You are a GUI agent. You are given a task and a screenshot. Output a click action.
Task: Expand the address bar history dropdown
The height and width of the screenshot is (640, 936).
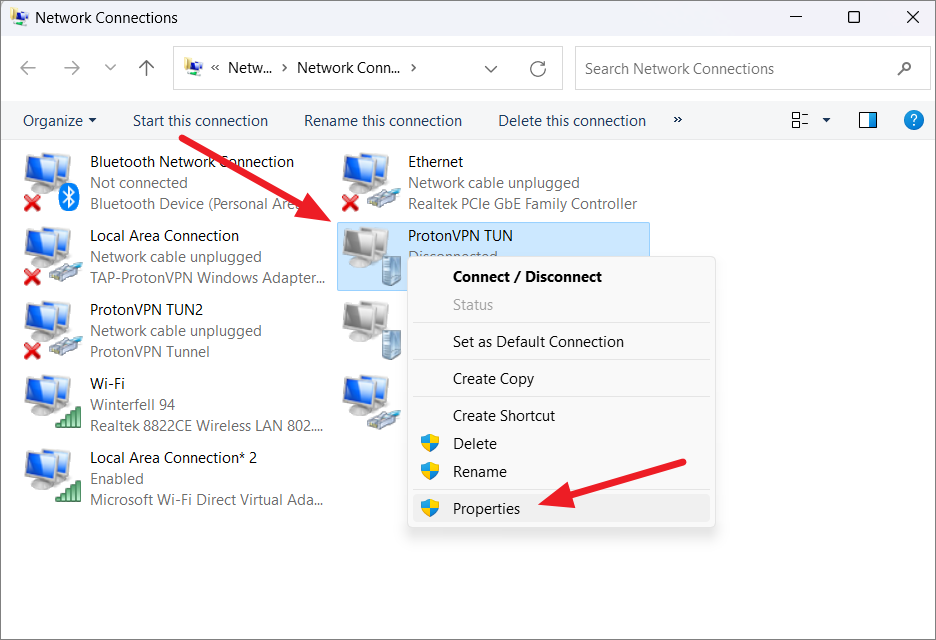[x=491, y=69]
